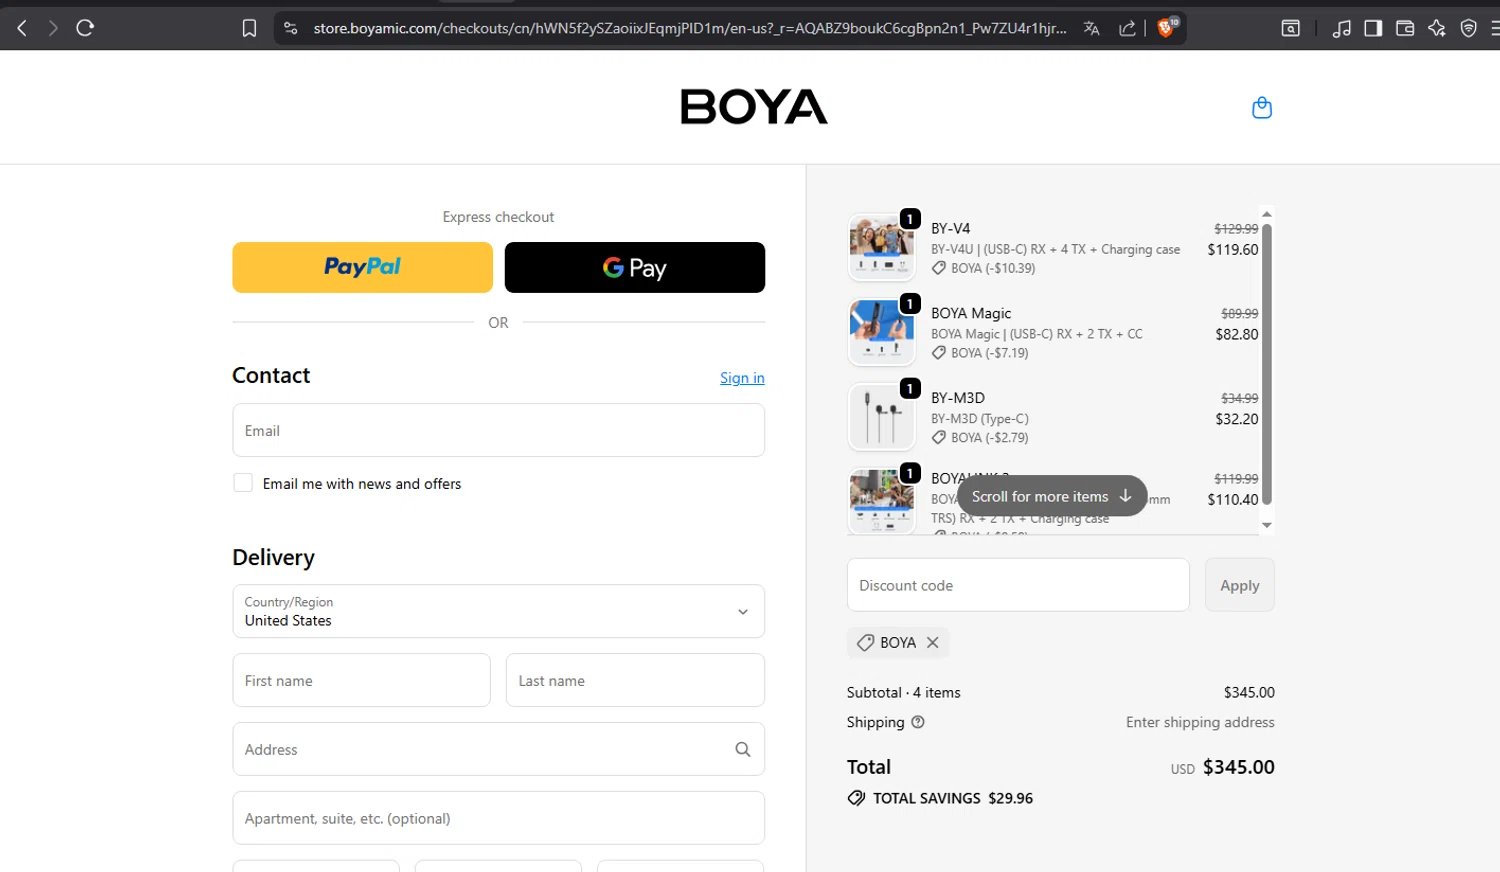Open the Brave Shields icon
The width and height of the screenshot is (1500, 872).
1166,27
